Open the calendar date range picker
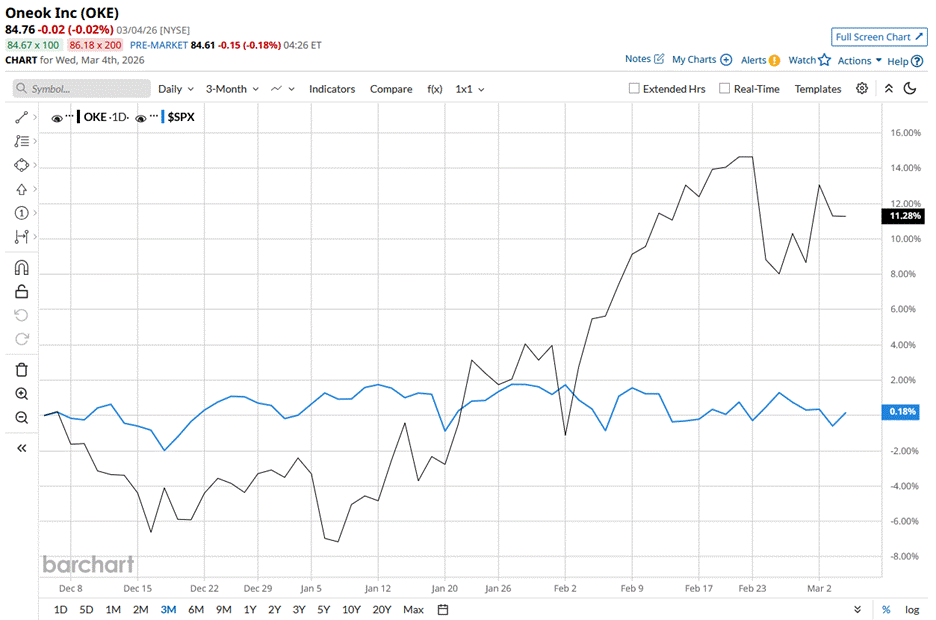The image size is (936, 620). pos(443,609)
